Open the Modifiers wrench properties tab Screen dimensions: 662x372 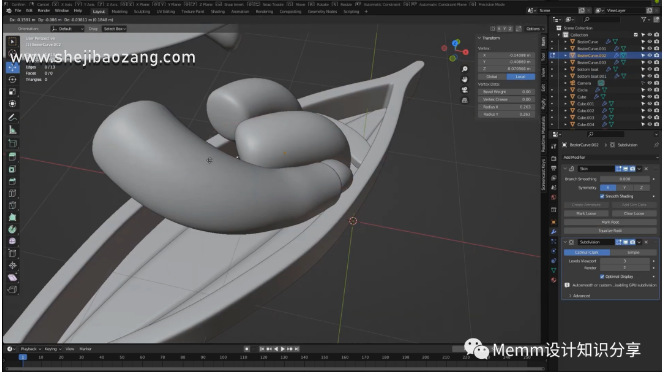(x=553, y=232)
